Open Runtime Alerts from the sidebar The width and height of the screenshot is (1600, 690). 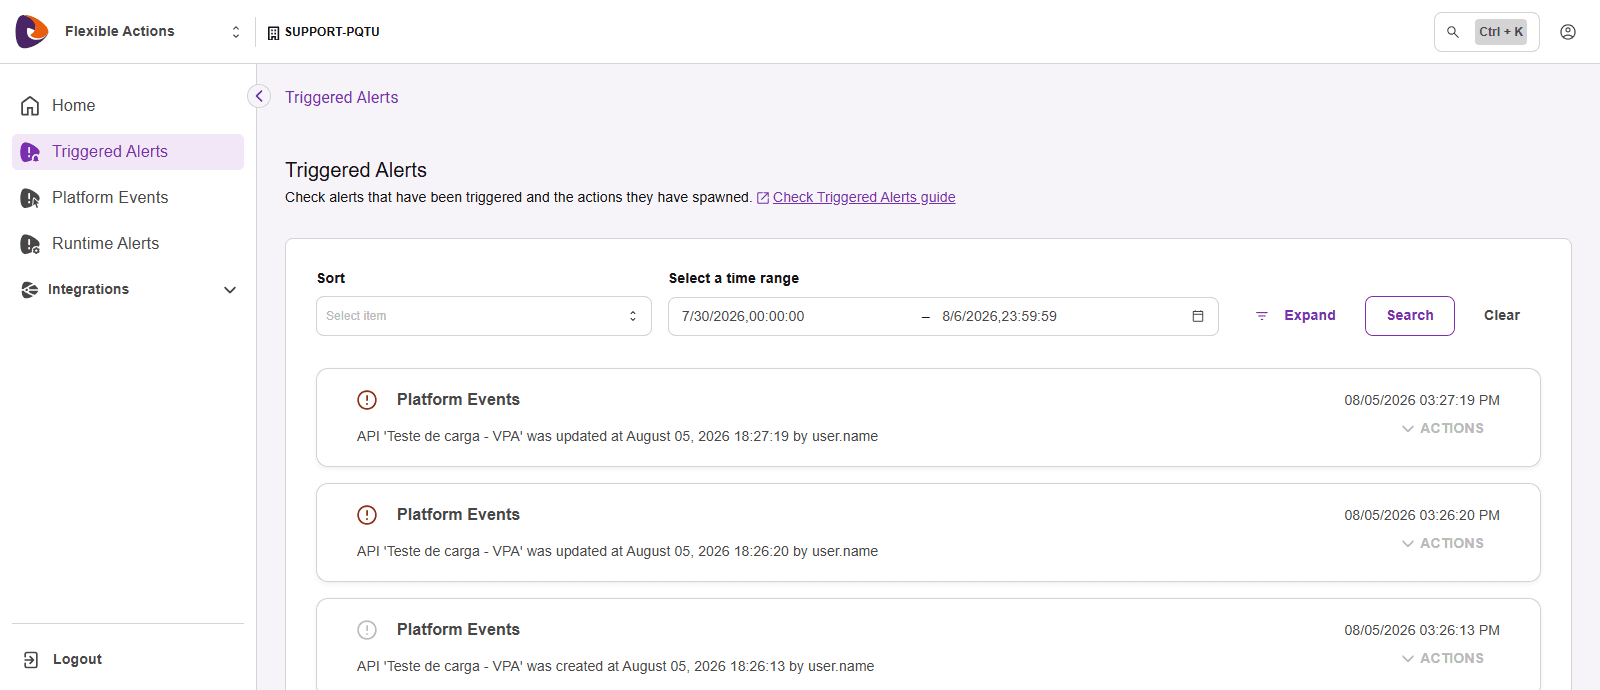click(x=105, y=244)
